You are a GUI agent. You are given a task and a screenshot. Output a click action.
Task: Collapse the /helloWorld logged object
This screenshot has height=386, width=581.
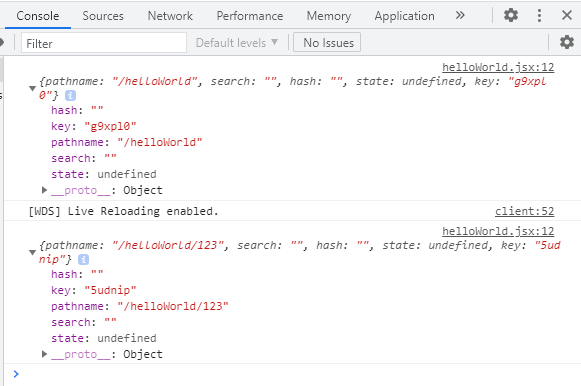pyautogui.click(x=32, y=88)
